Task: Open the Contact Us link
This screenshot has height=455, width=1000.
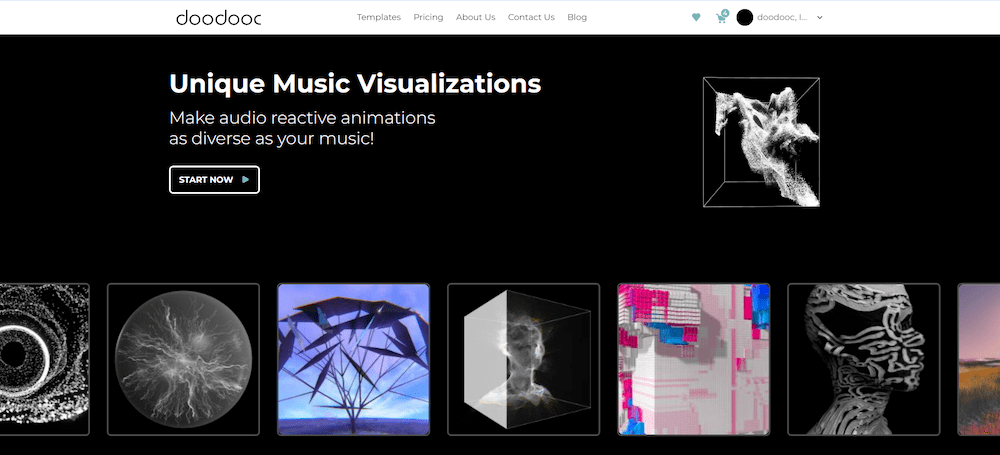Action: coord(531,17)
